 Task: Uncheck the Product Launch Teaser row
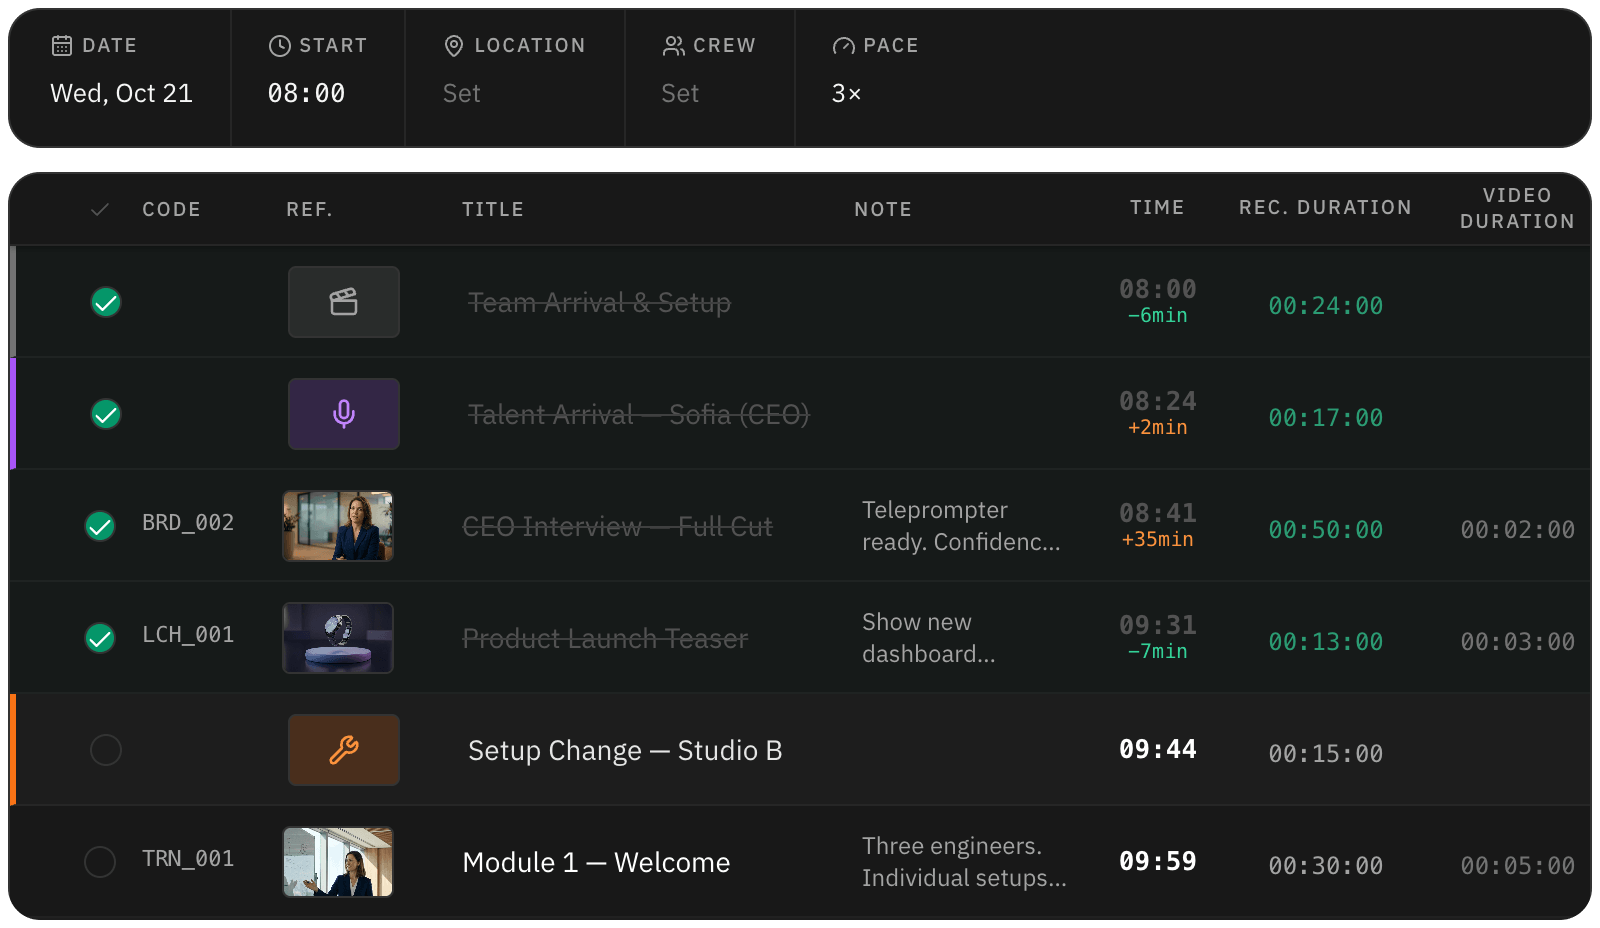pos(100,638)
